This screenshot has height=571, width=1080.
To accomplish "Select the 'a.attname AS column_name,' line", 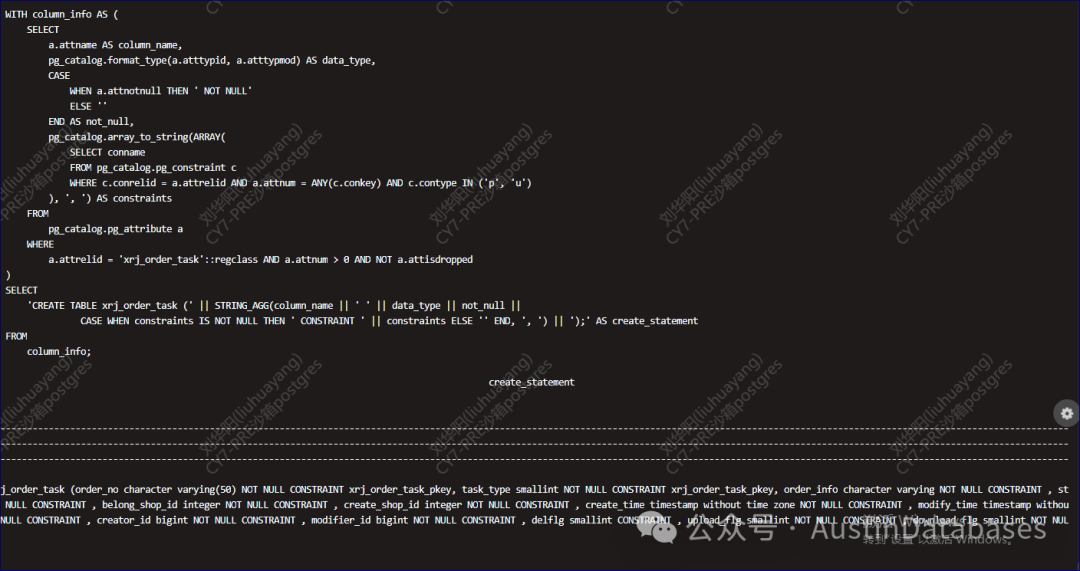I will coord(115,45).
